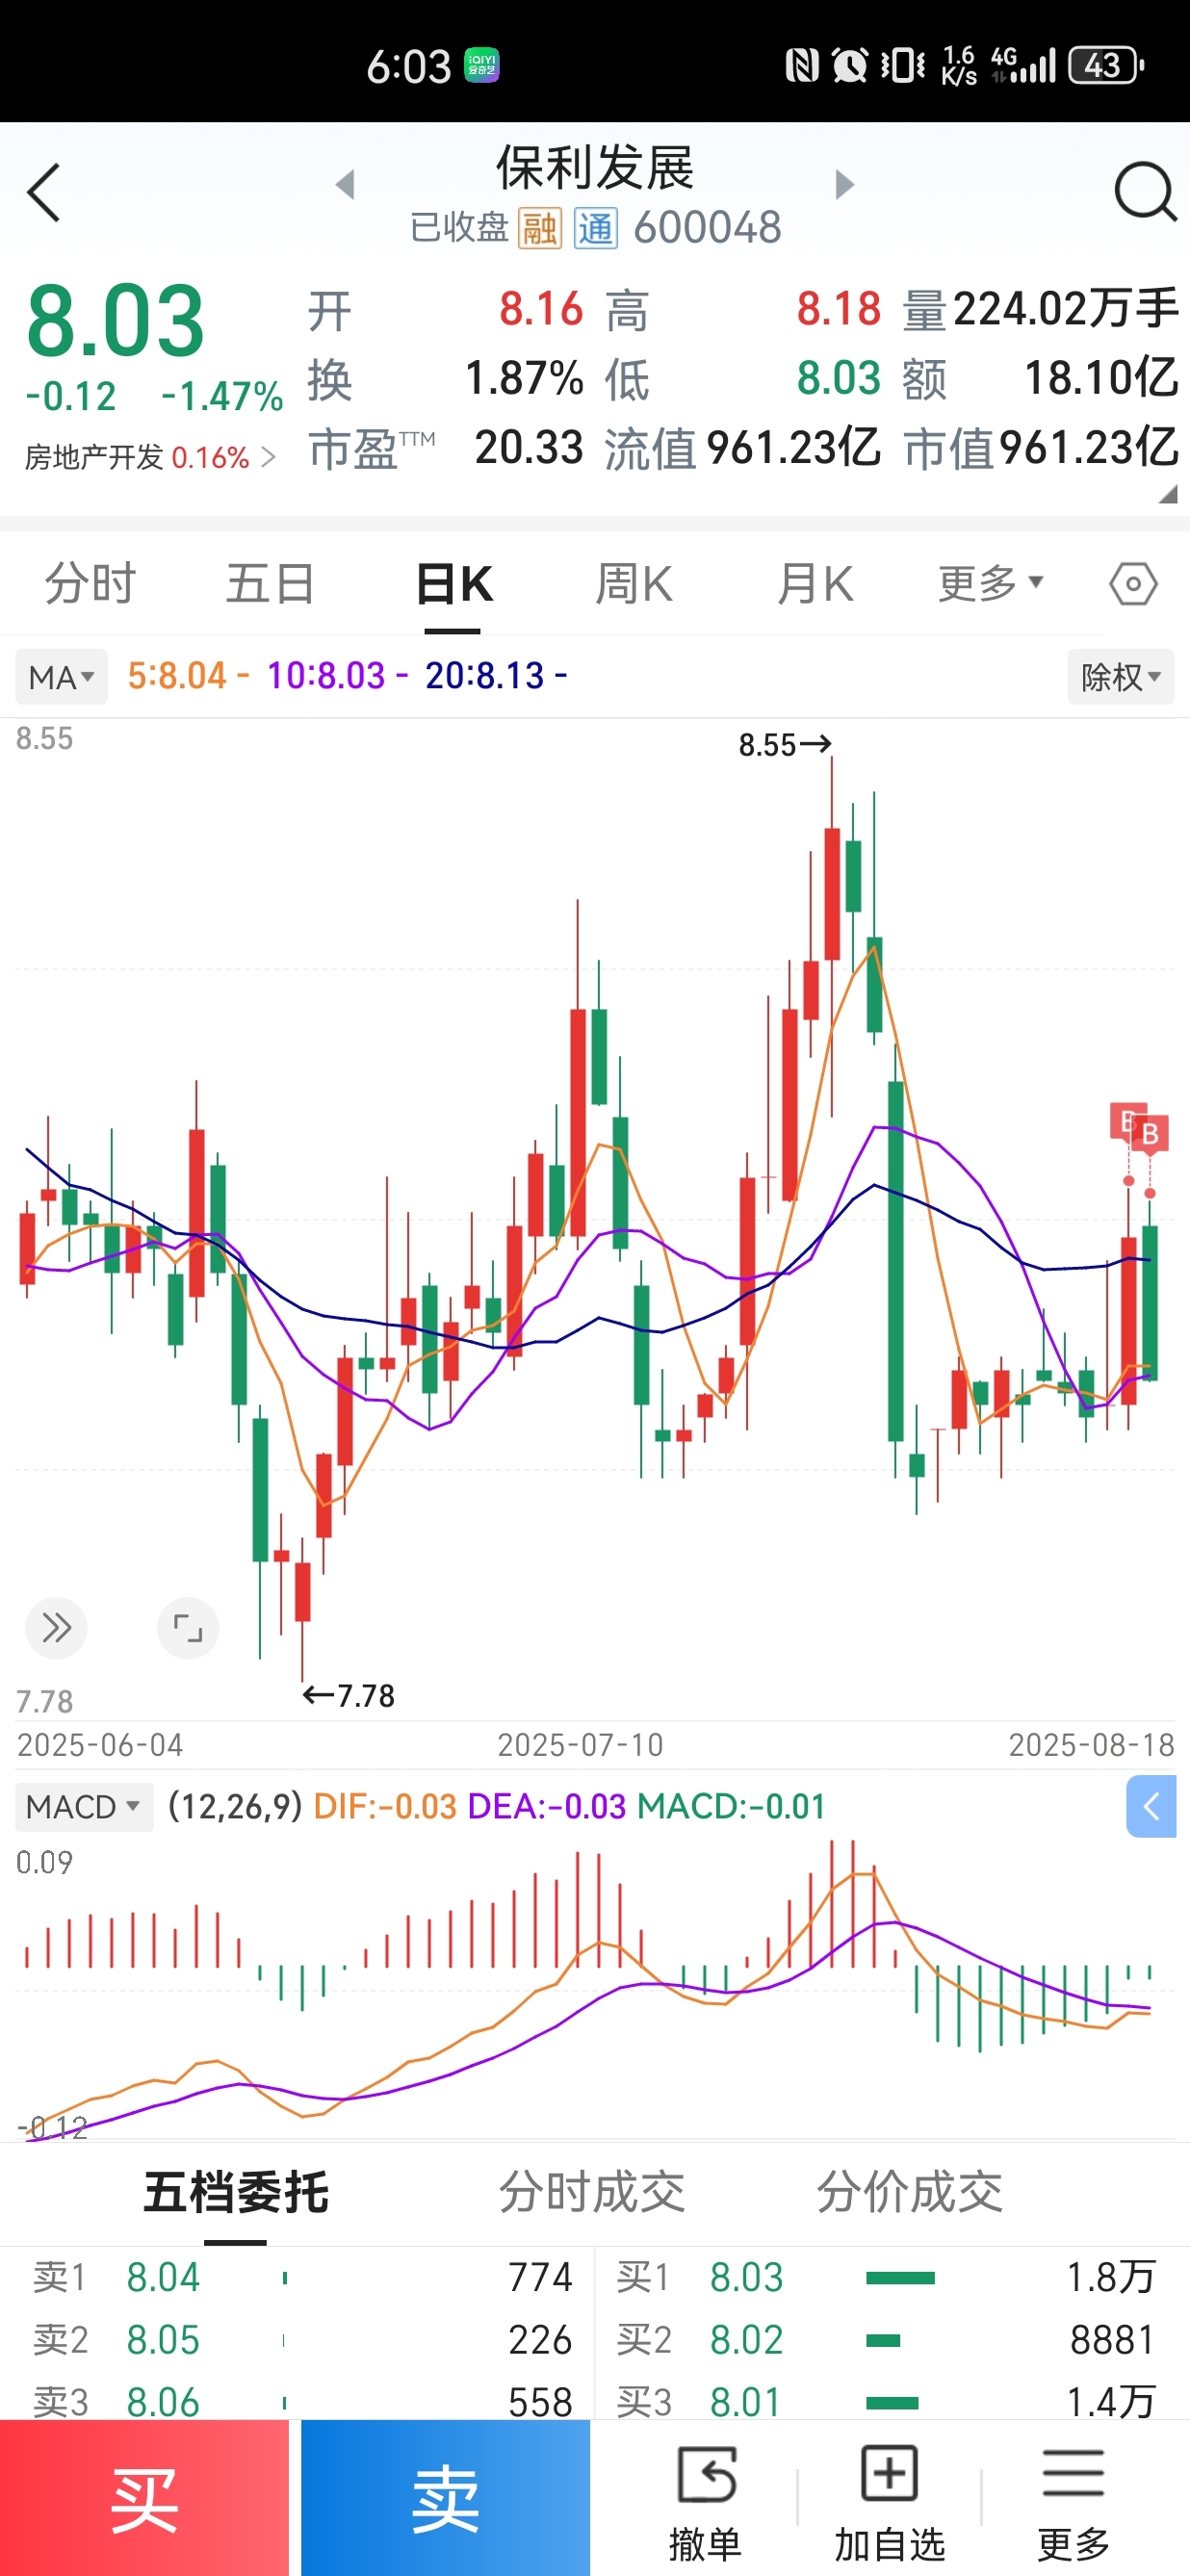This screenshot has height=2576, width=1190.
Task: Open the search magnifier icon
Action: pos(1145,191)
